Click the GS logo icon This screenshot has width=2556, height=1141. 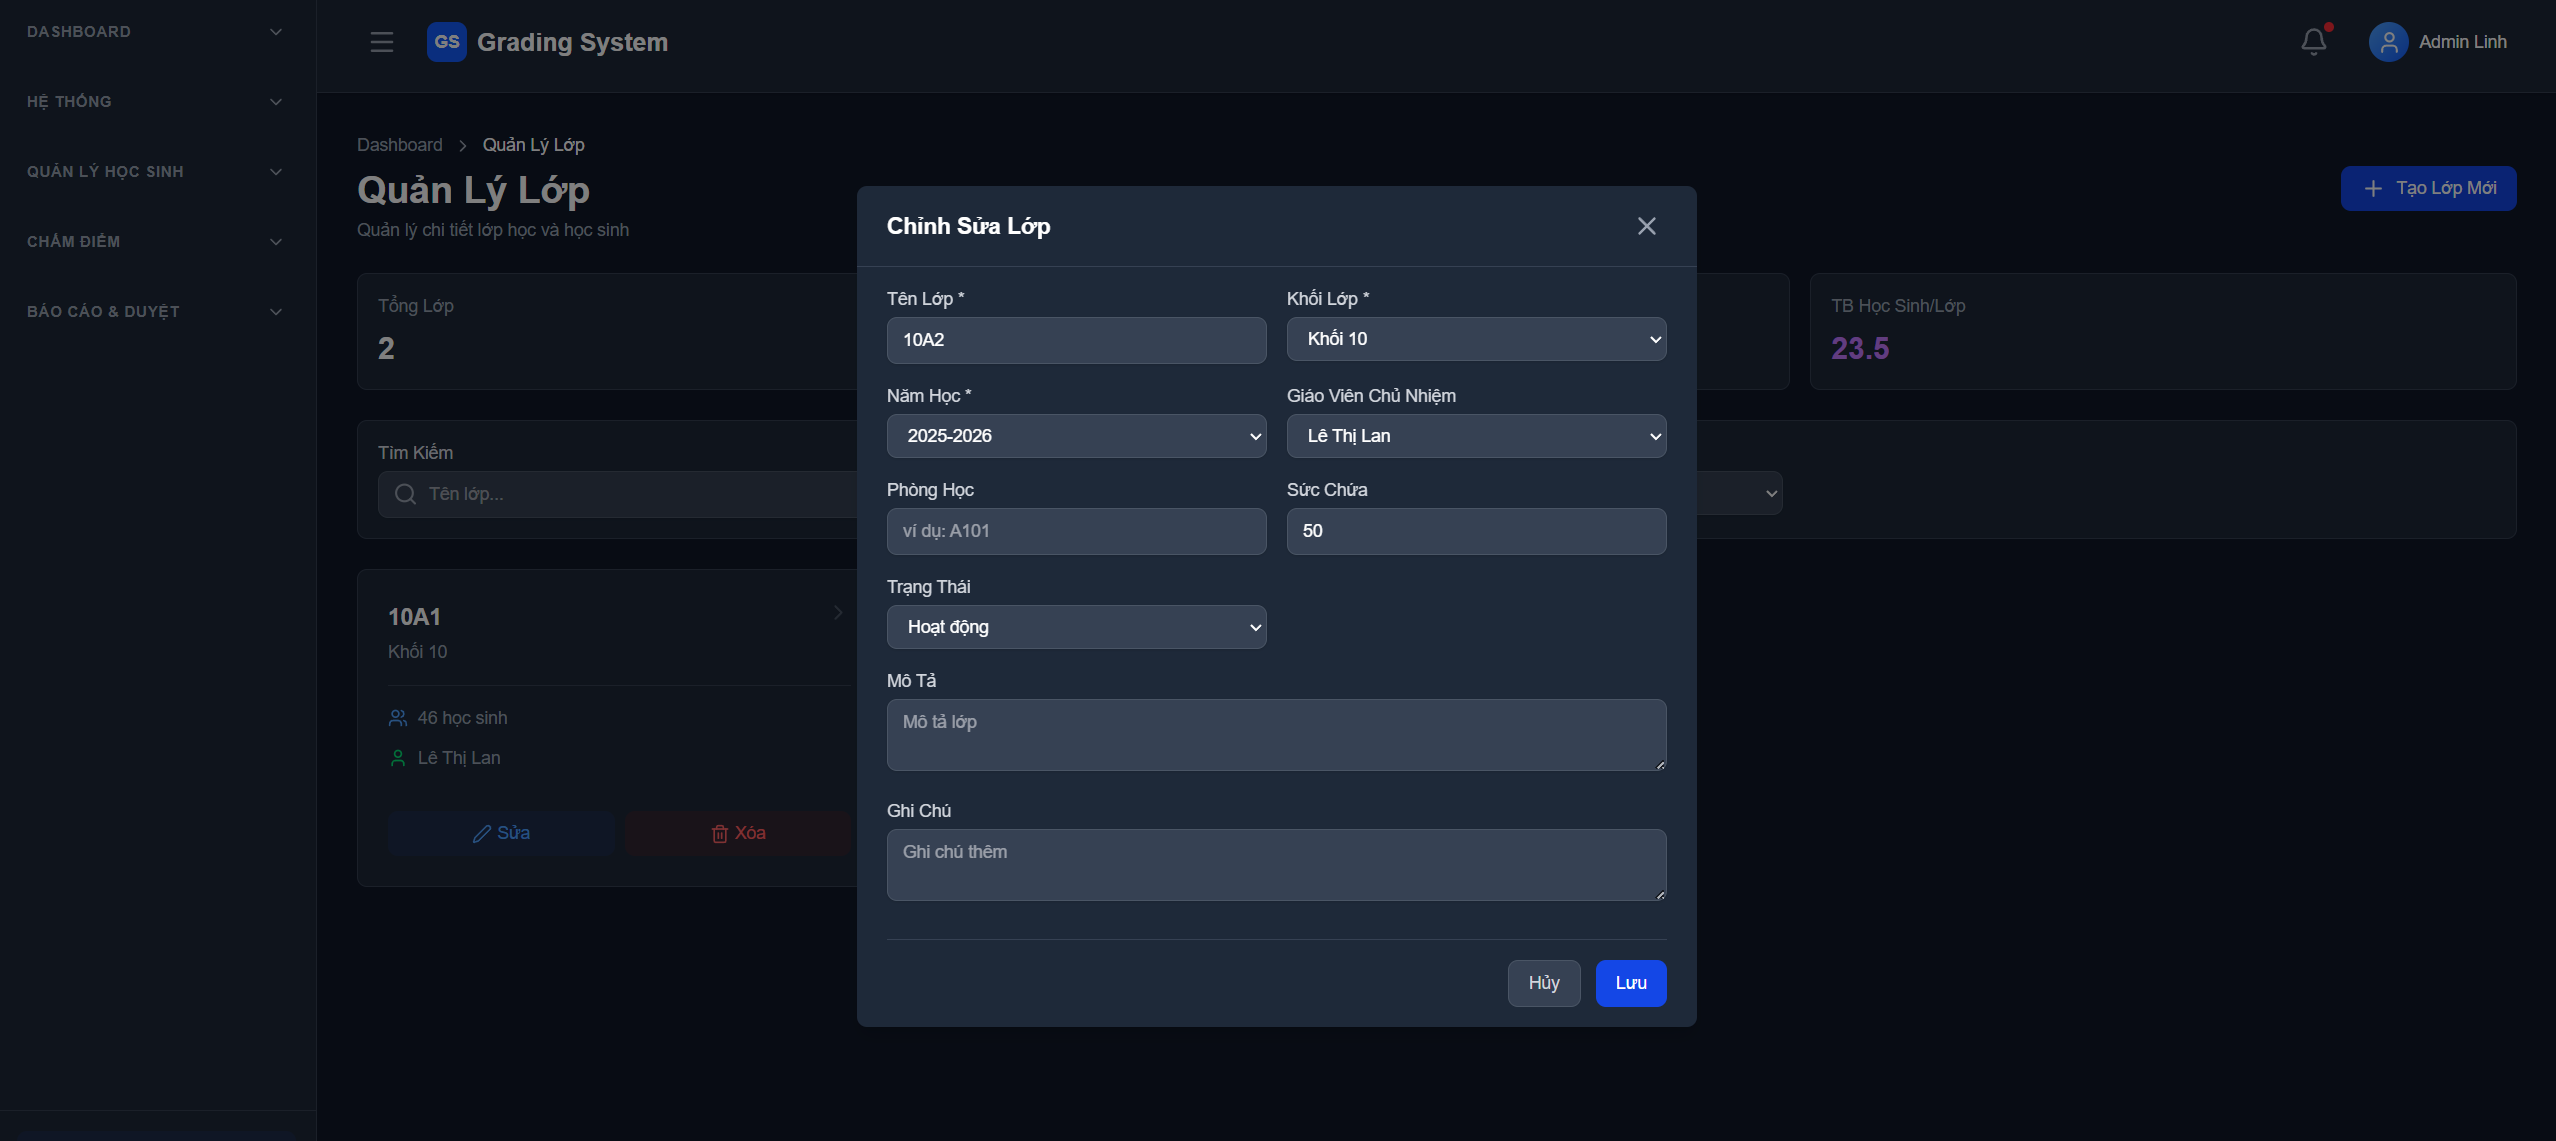(x=446, y=42)
